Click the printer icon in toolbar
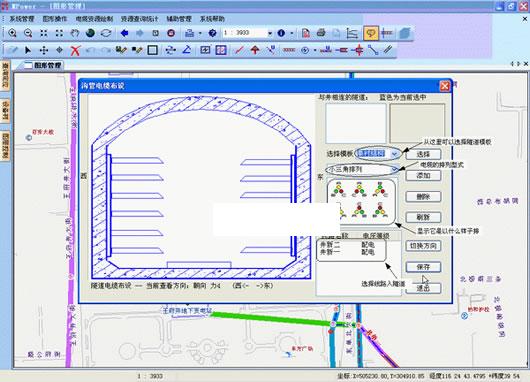This screenshot has height=382, width=530. (x=321, y=33)
